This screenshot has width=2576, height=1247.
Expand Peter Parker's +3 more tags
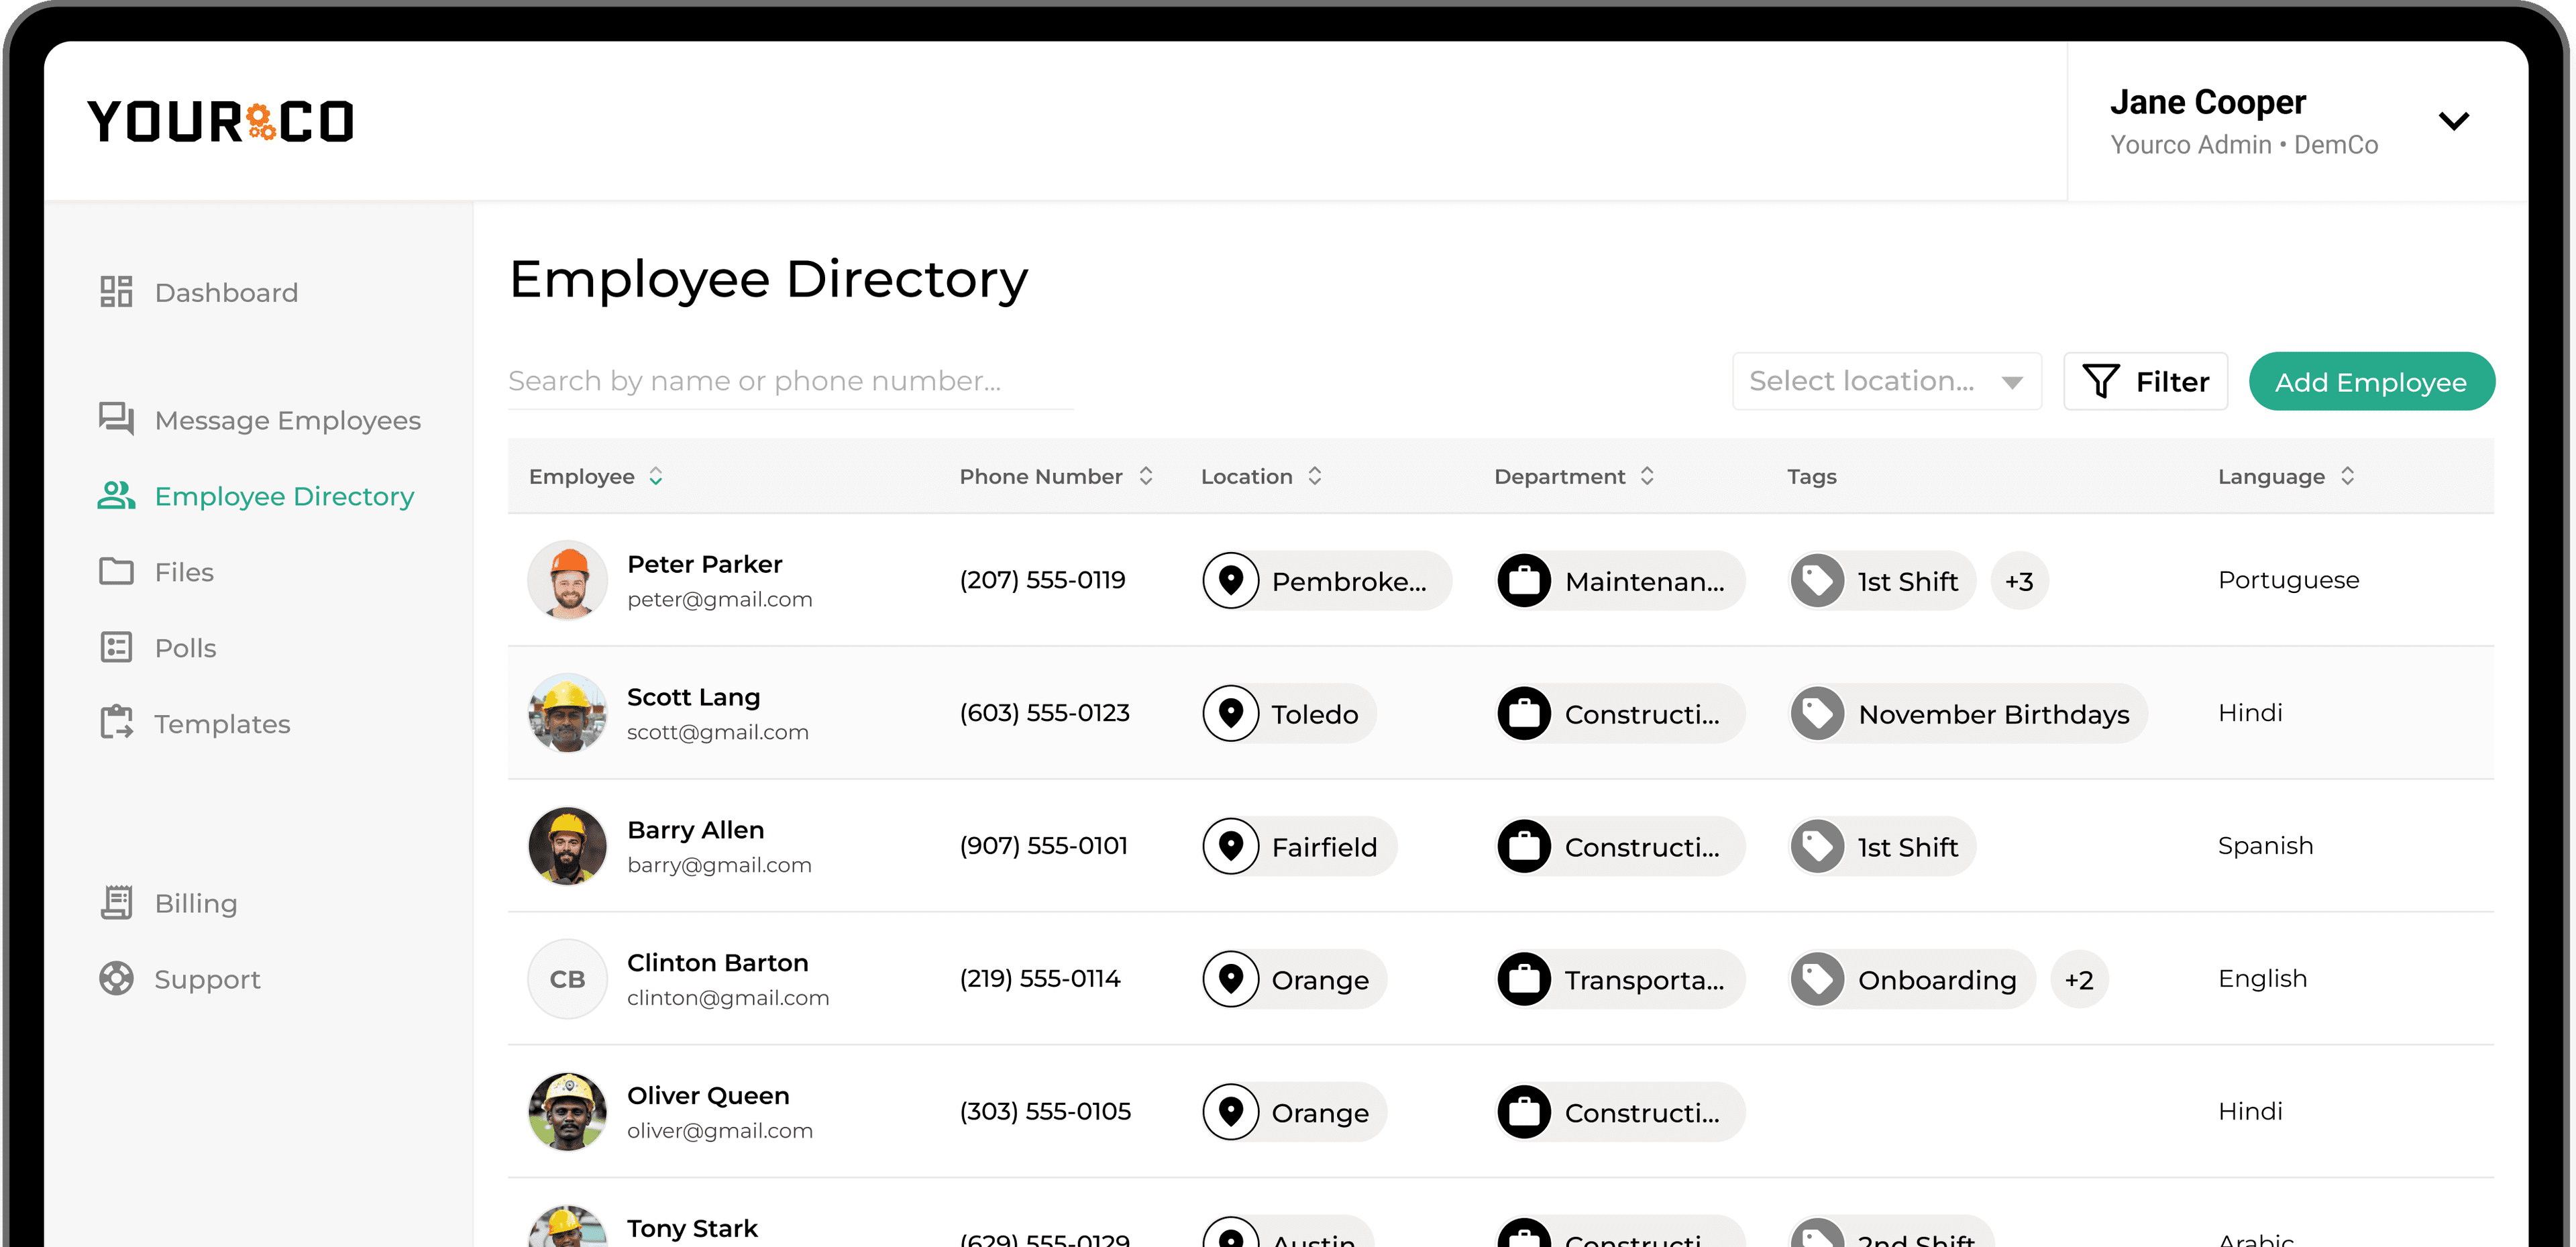[x=2019, y=581]
